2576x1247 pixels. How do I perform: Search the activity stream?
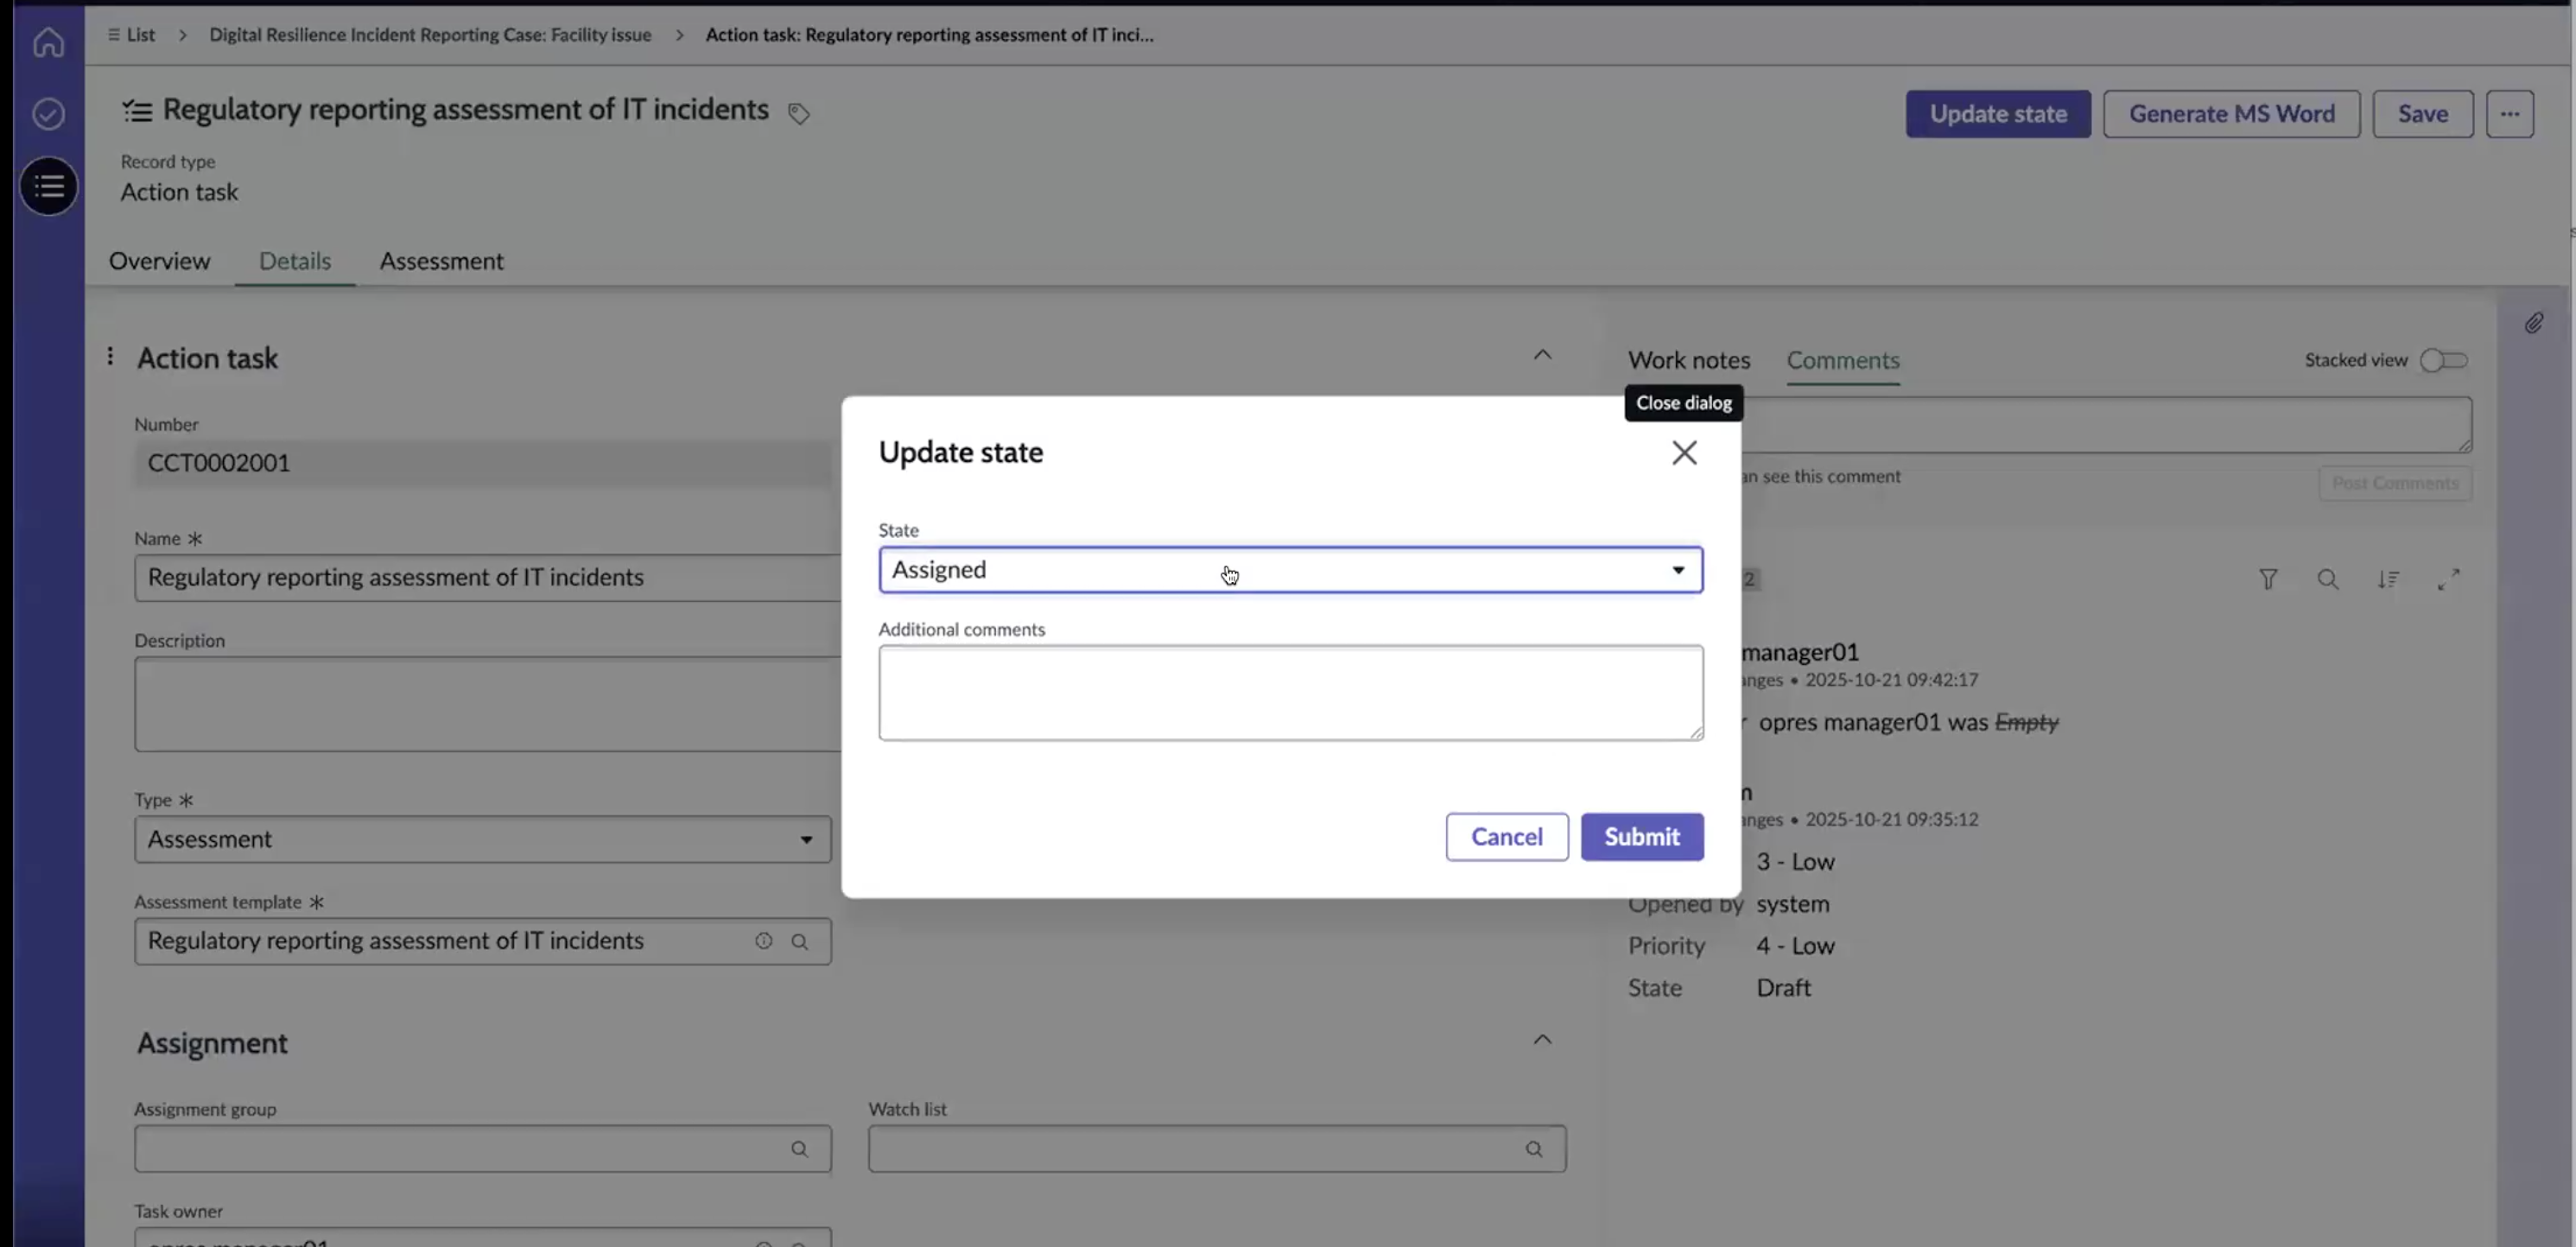(2328, 579)
